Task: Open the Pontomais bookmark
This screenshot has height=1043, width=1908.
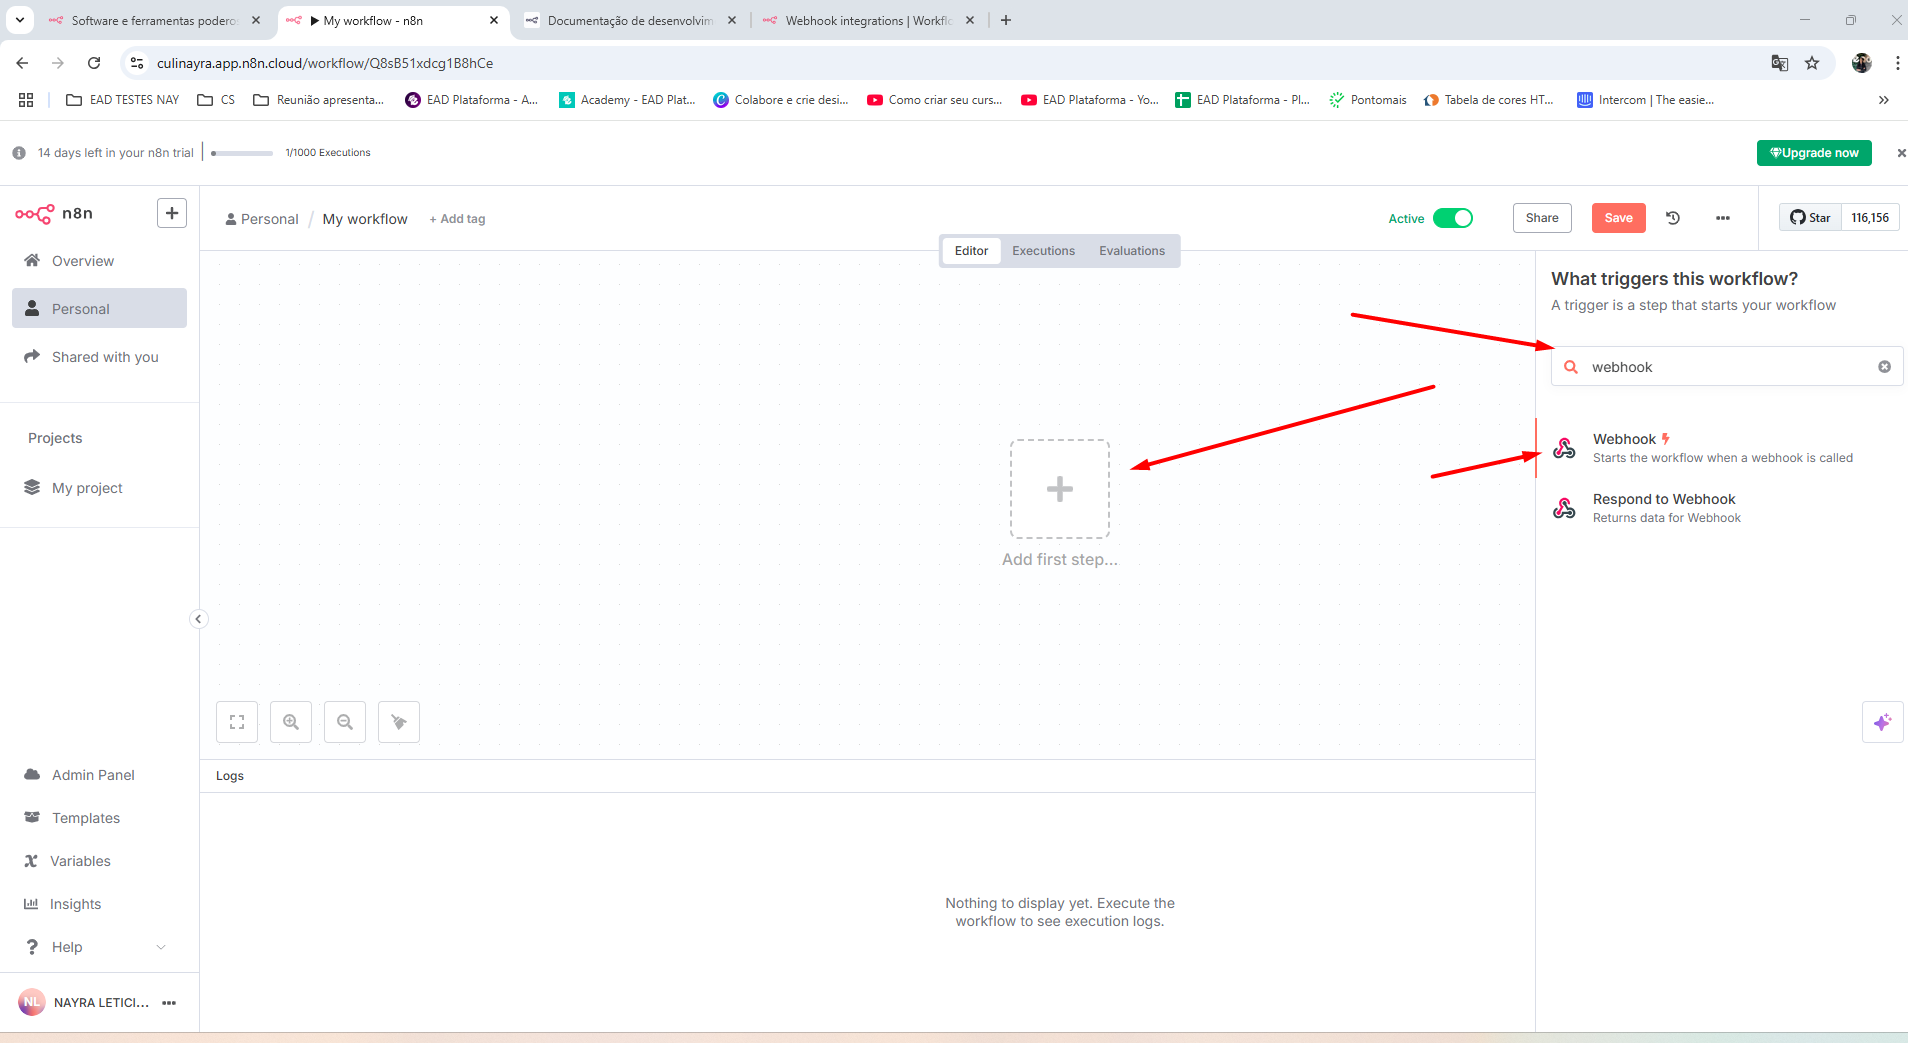Action: pos(1367,100)
